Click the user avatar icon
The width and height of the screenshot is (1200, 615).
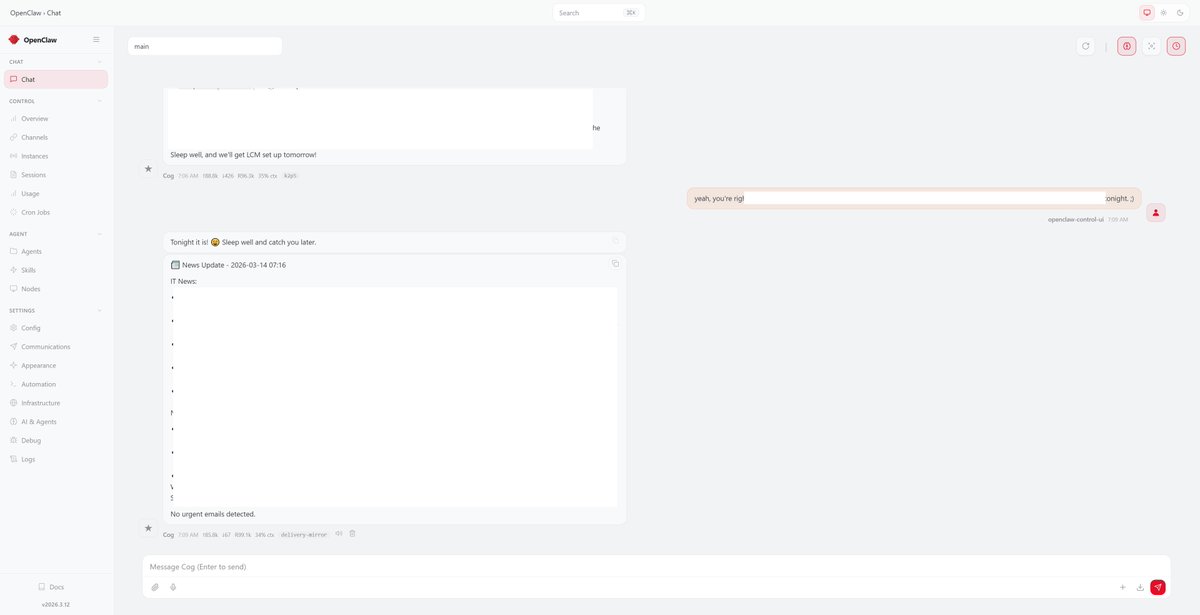[1156, 212]
